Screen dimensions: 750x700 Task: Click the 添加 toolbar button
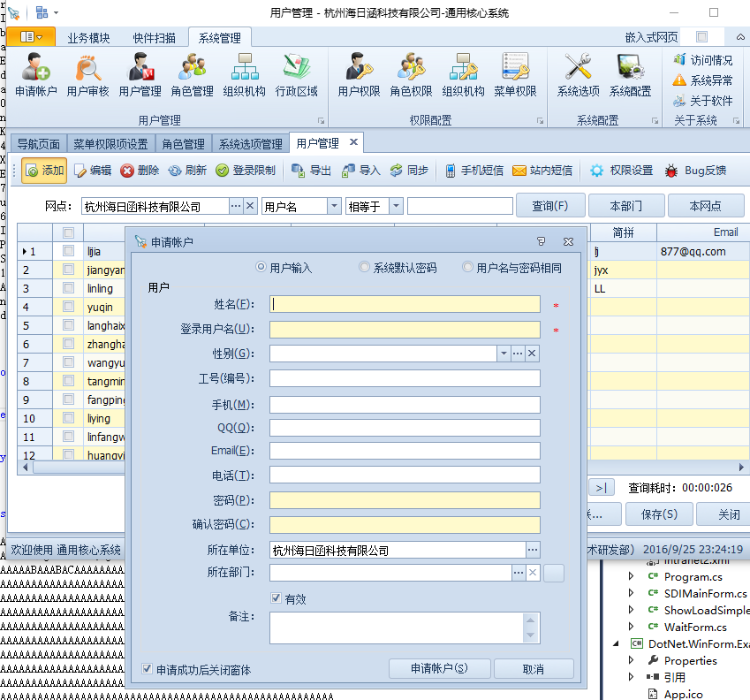[44, 170]
